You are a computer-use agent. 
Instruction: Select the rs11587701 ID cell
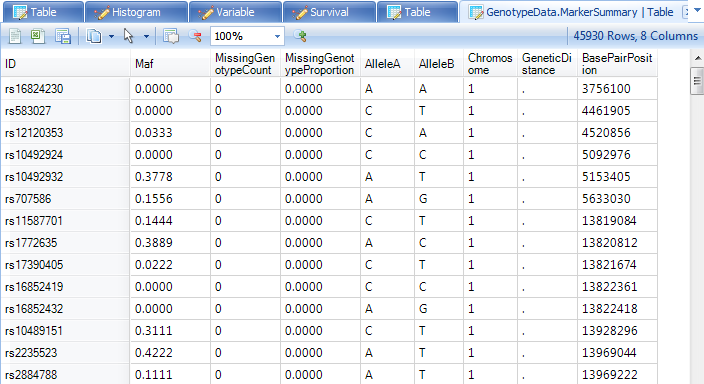(66, 221)
